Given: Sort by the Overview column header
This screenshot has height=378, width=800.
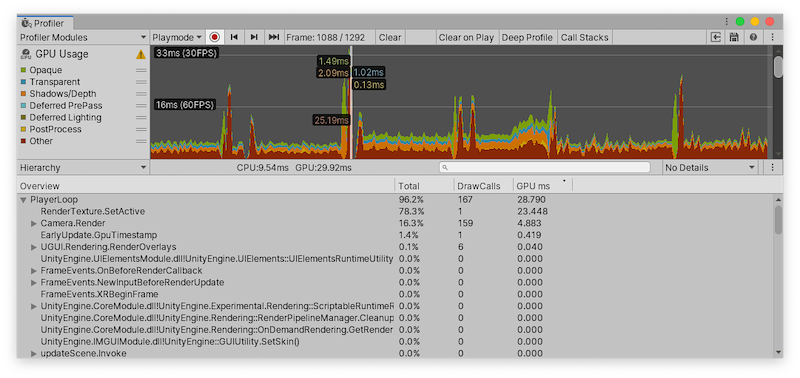Looking at the screenshot, I should coord(206,186).
